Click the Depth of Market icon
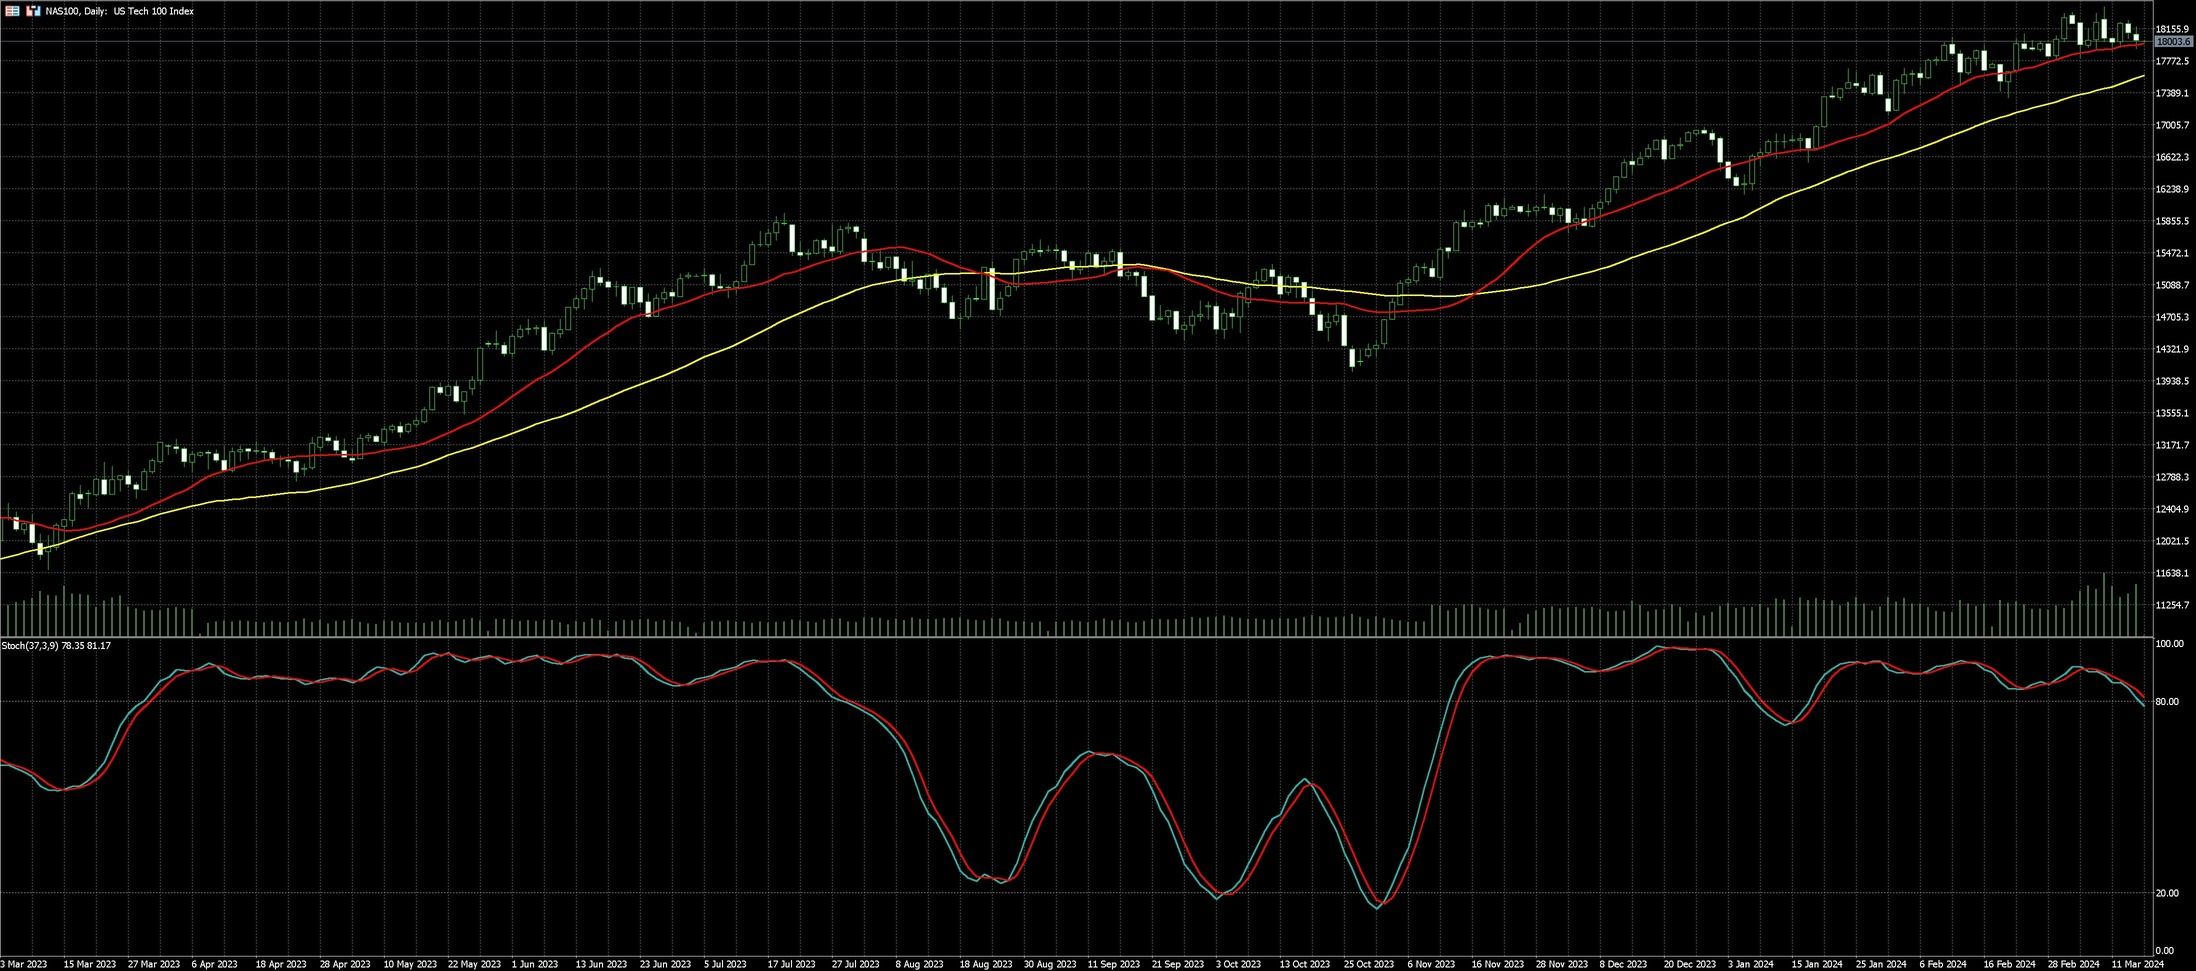The image size is (2196, 971). click(x=34, y=11)
